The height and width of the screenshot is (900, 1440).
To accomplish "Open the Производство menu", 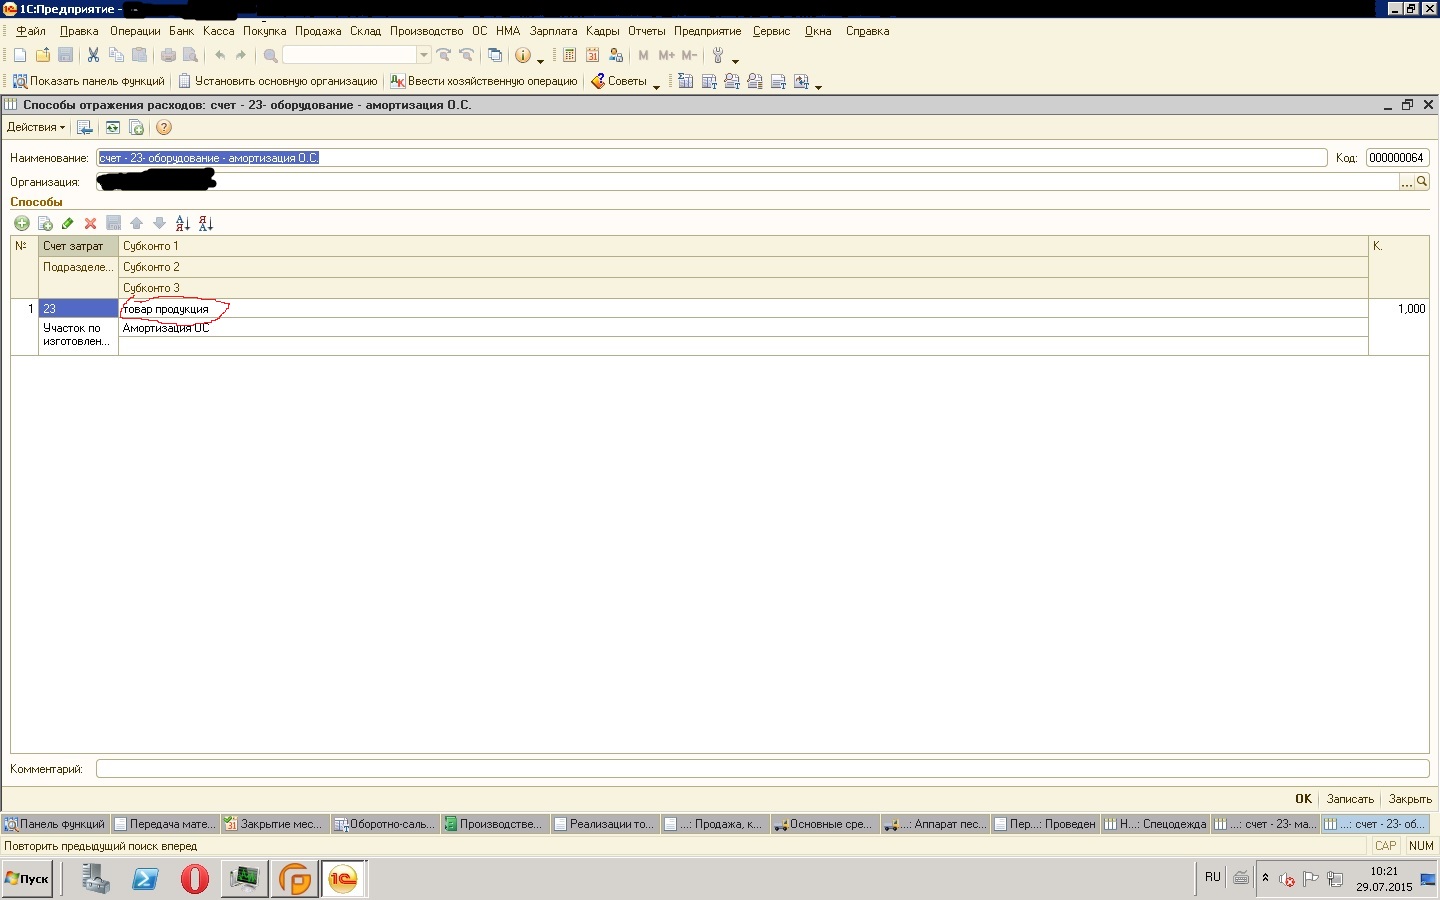I will pos(426,31).
